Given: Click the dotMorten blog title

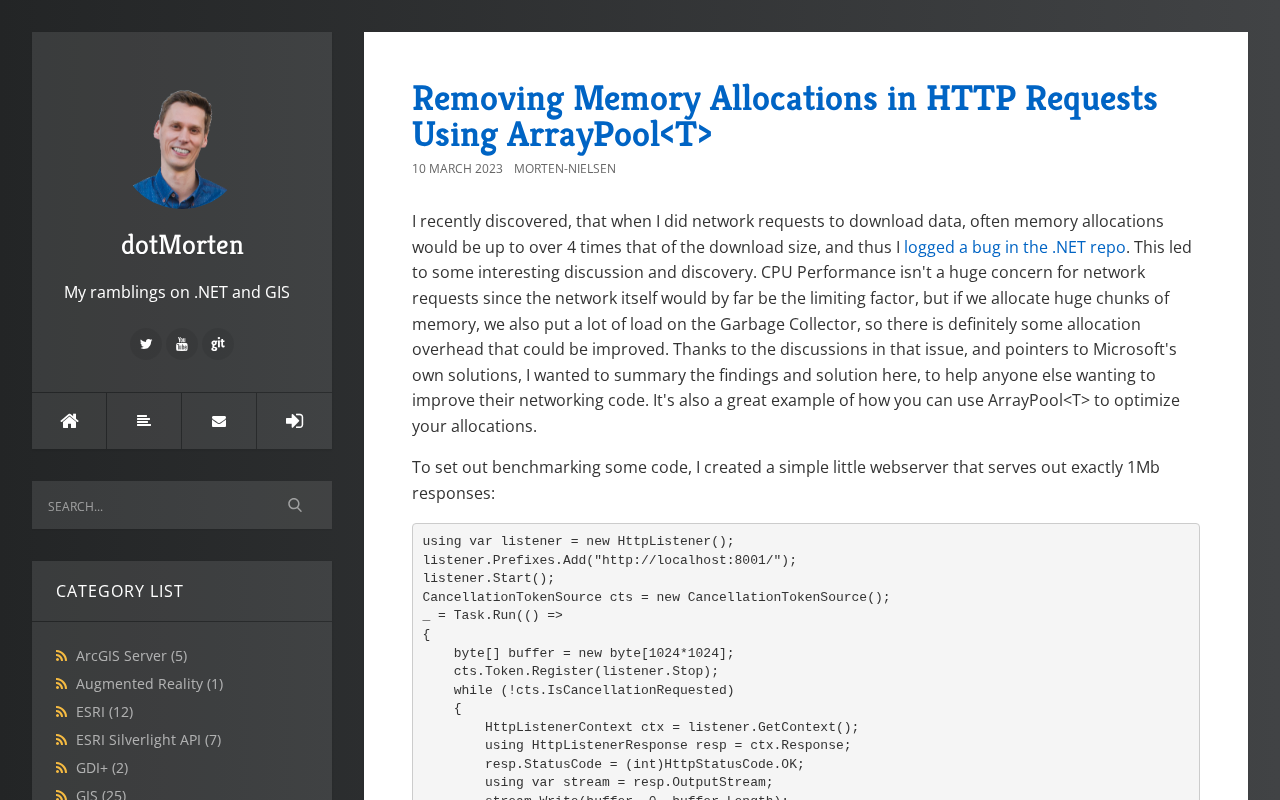Looking at the screenshot, I should click(182, 245).
